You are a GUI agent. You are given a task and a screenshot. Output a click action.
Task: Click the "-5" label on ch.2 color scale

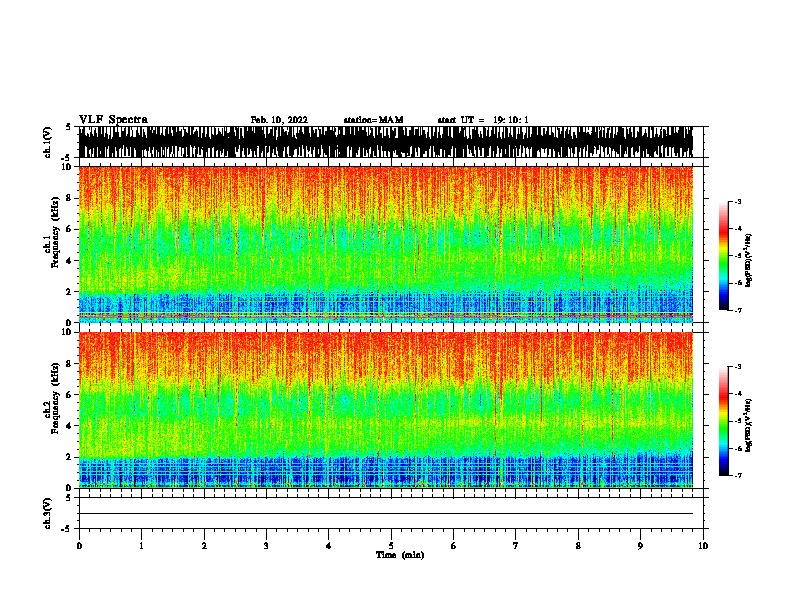737,421
